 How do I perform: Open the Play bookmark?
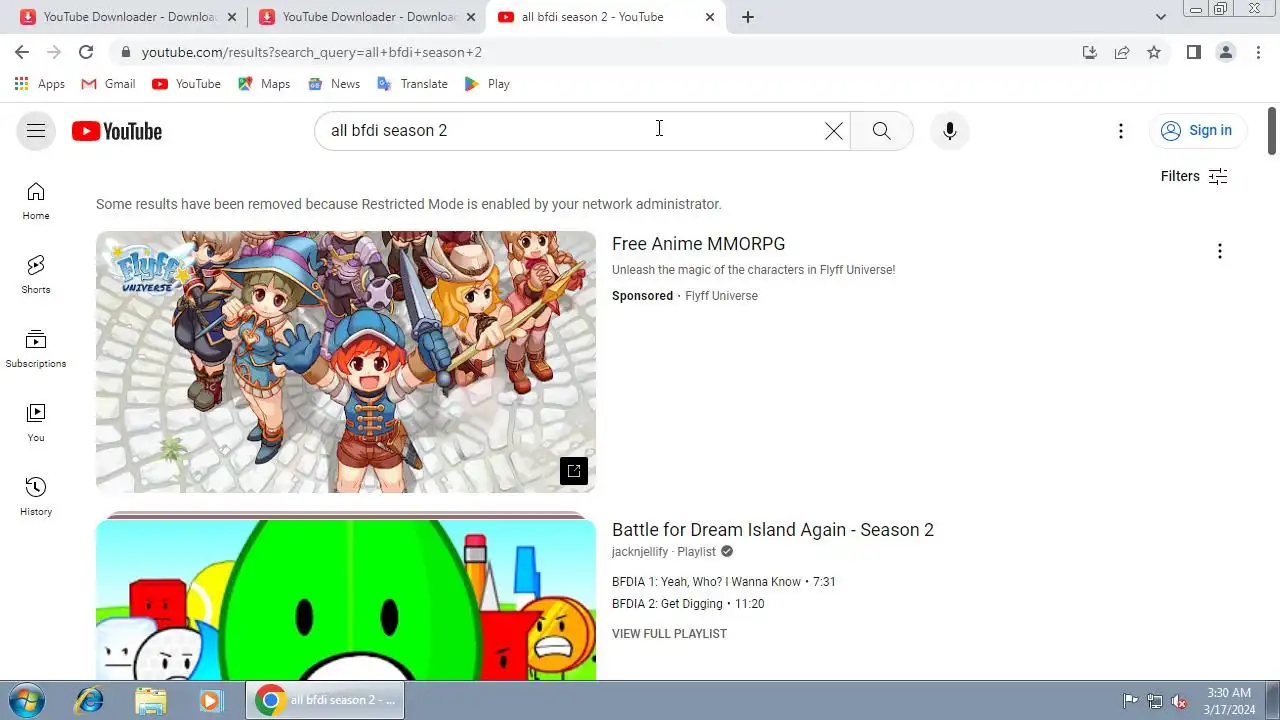[488, 84]
